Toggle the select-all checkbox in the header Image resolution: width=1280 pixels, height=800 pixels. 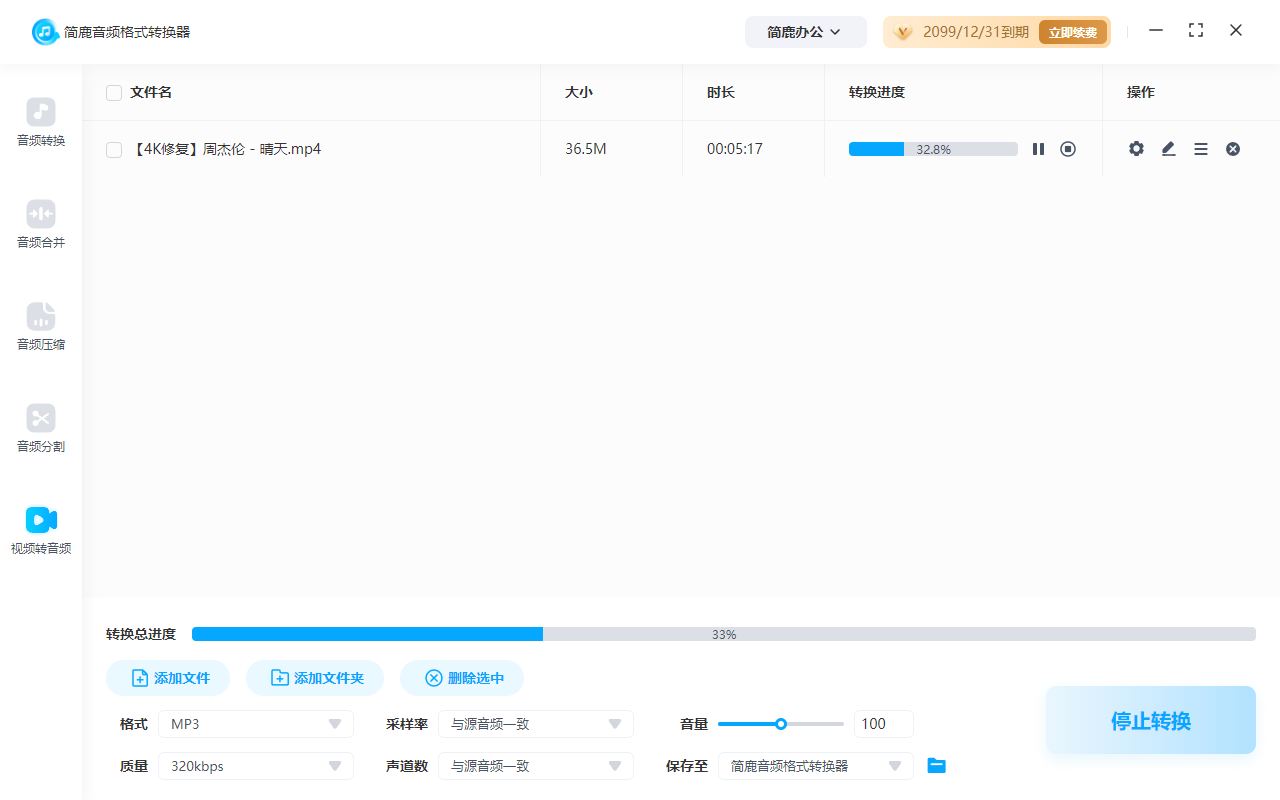(x=114, y=92)
